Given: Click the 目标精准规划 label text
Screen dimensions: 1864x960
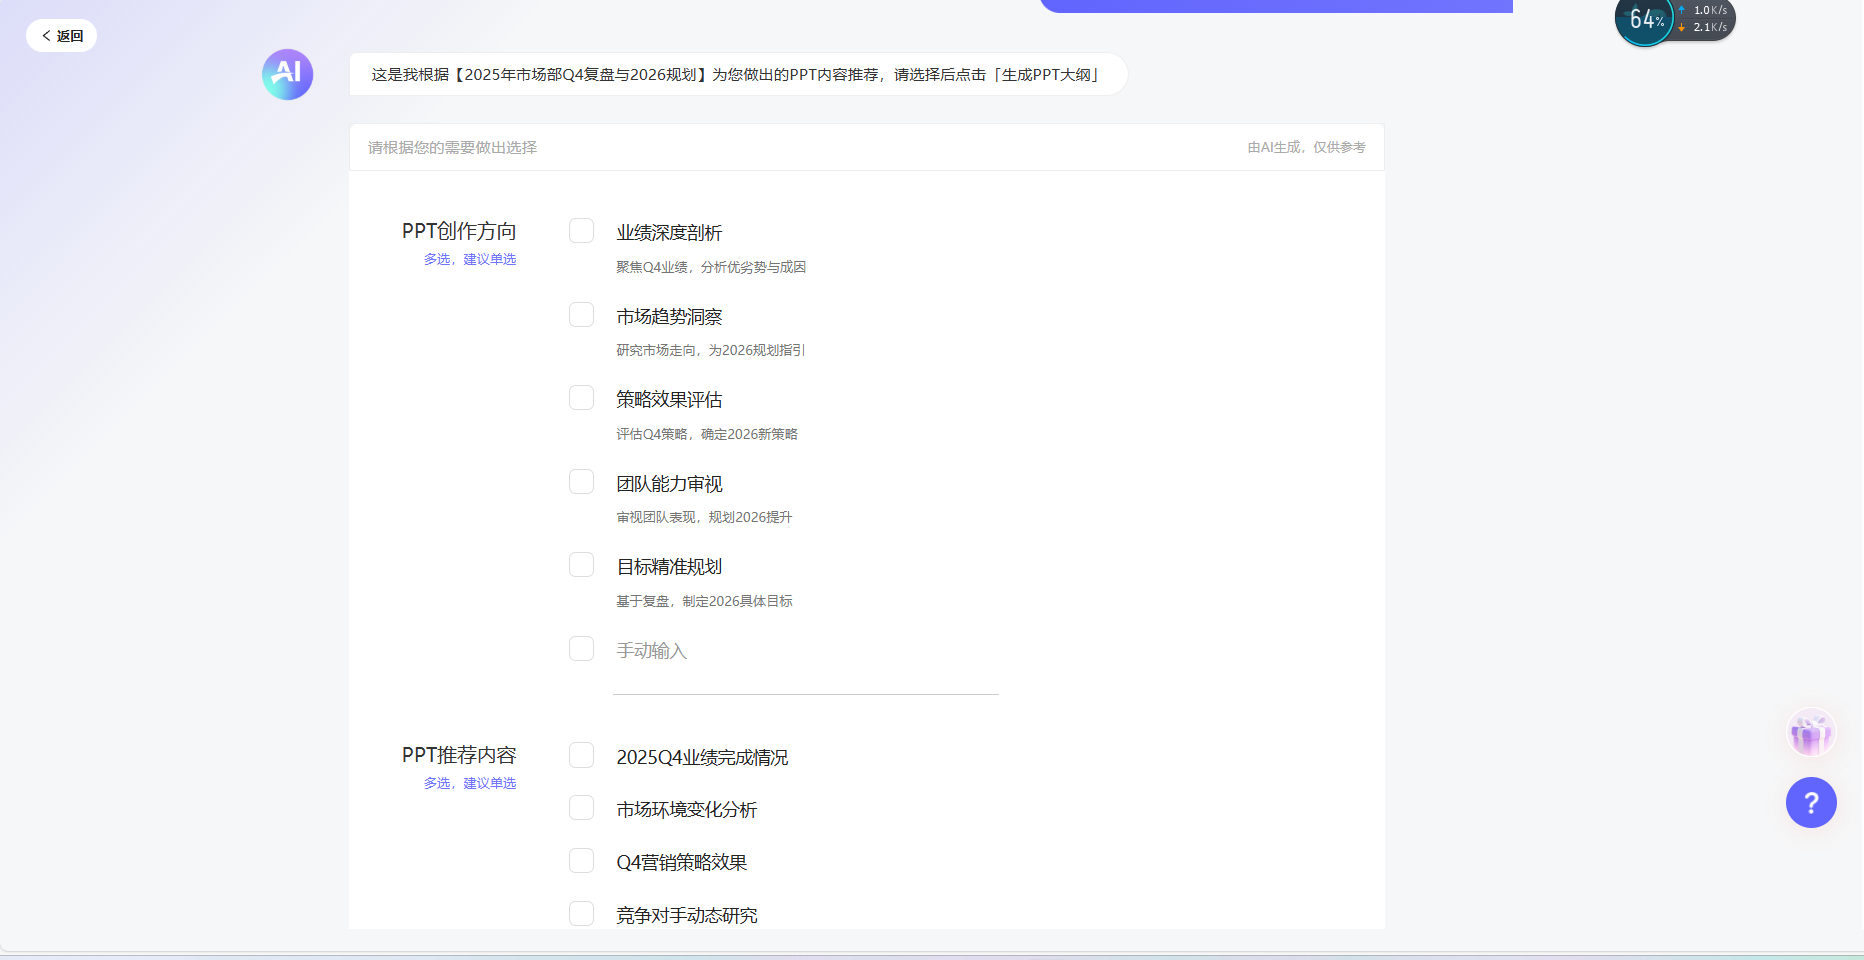Looking at the screenshot, I should tap(669, 567).
